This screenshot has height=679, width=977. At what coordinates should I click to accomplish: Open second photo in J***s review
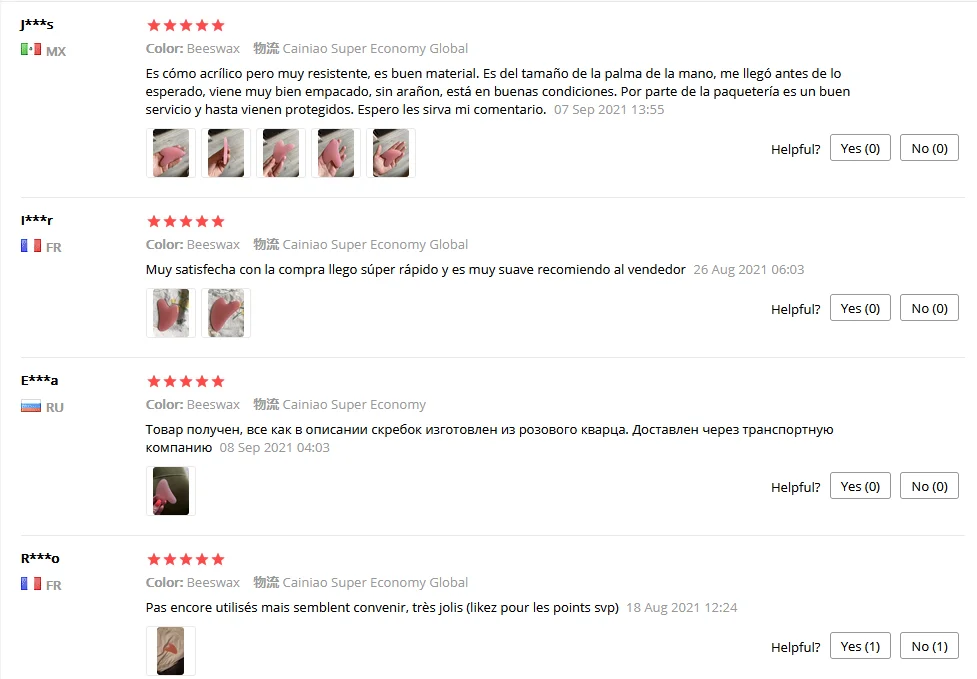point(226,153)
